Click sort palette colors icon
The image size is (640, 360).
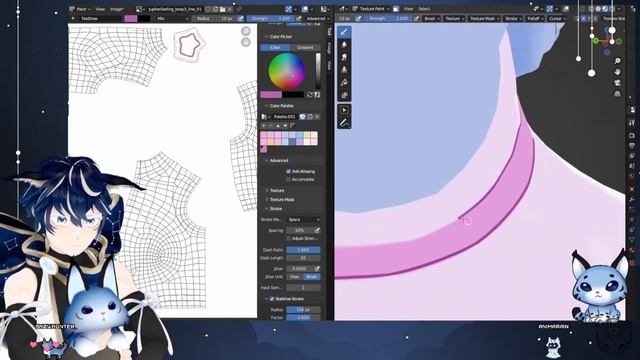[x=292, y=126]
